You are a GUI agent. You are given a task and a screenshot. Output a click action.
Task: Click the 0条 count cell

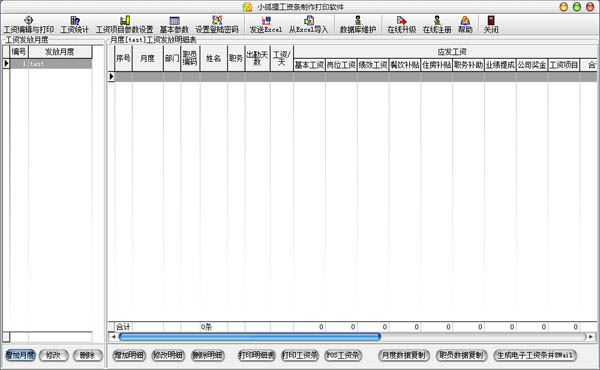(x=214, y=327)
